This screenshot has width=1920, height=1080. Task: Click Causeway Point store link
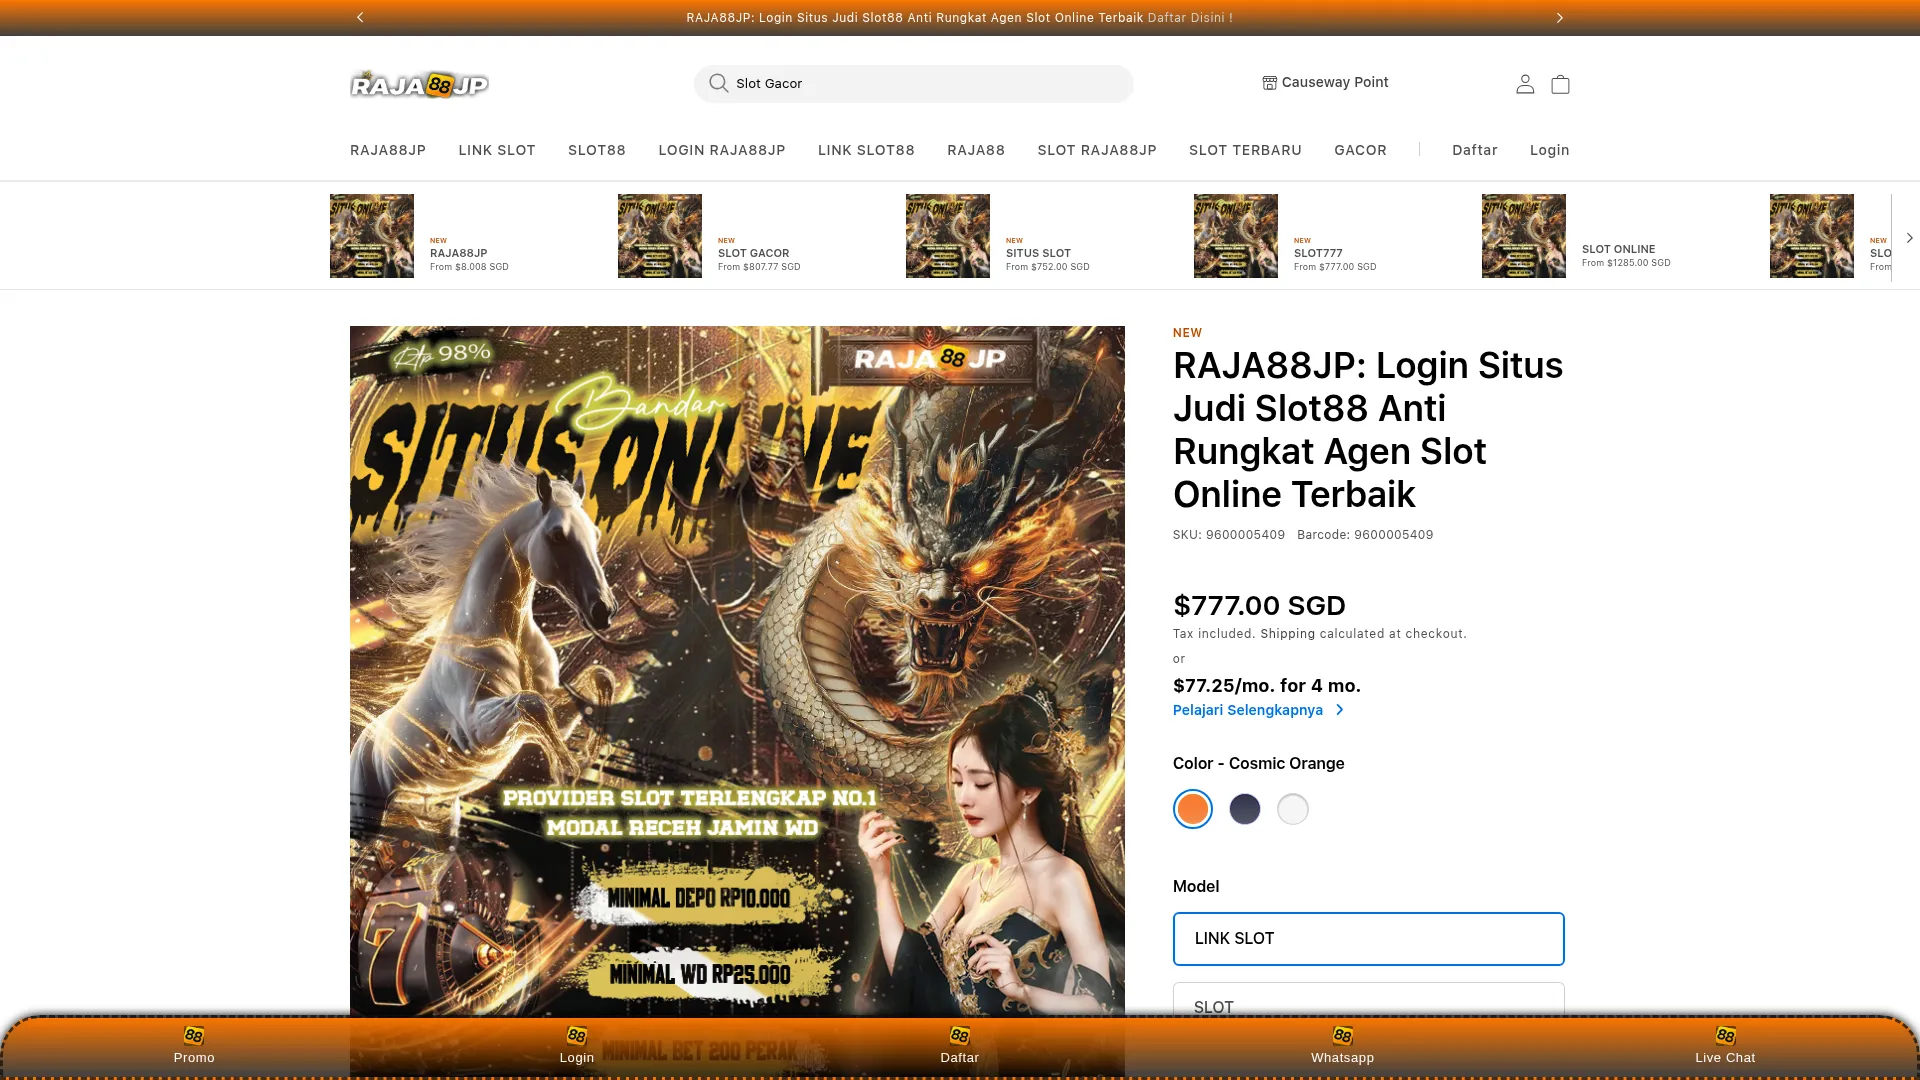coord(1335,82)
